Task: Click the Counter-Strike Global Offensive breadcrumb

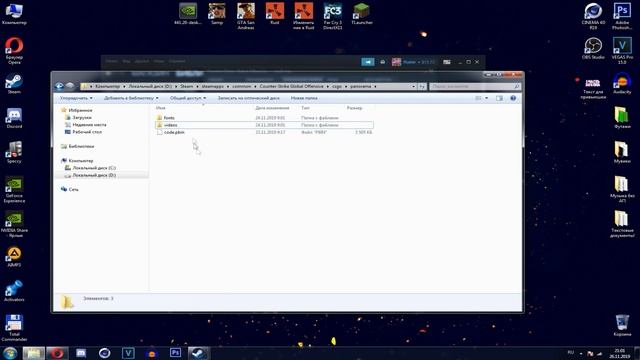Action: 291,87
